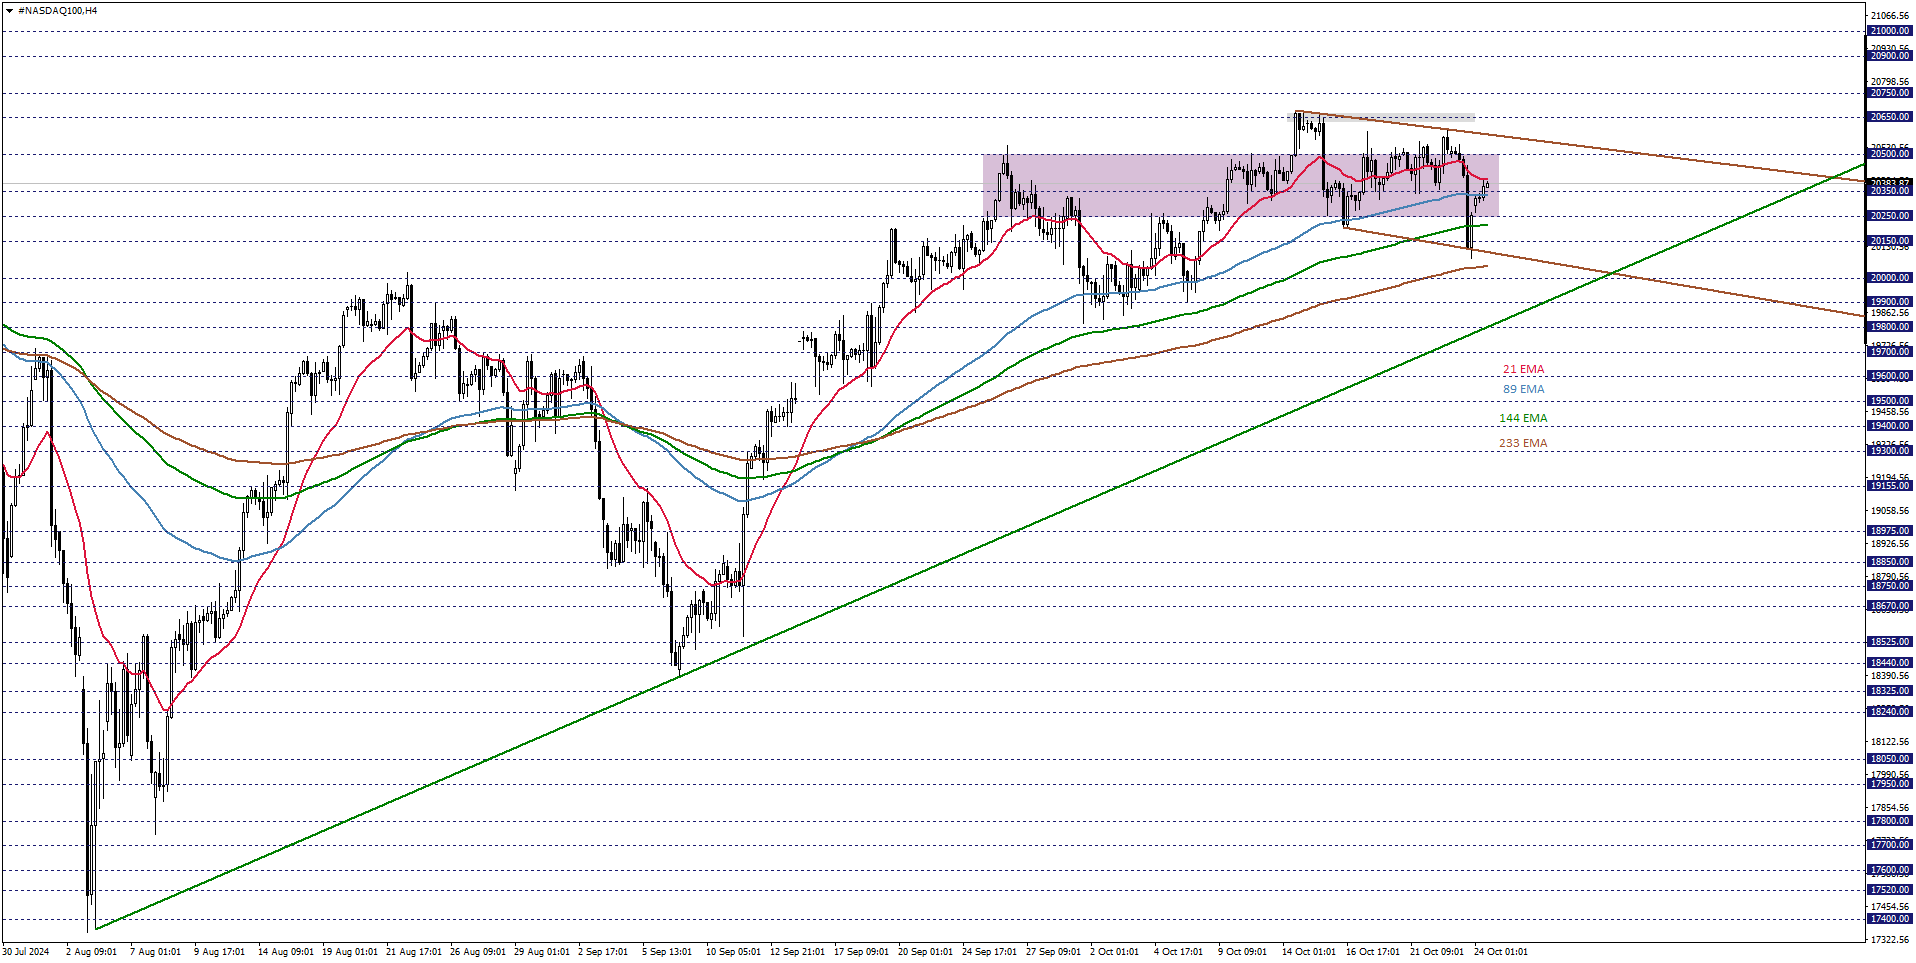Click the 19300.00 price level label

tap(1889, 451)
